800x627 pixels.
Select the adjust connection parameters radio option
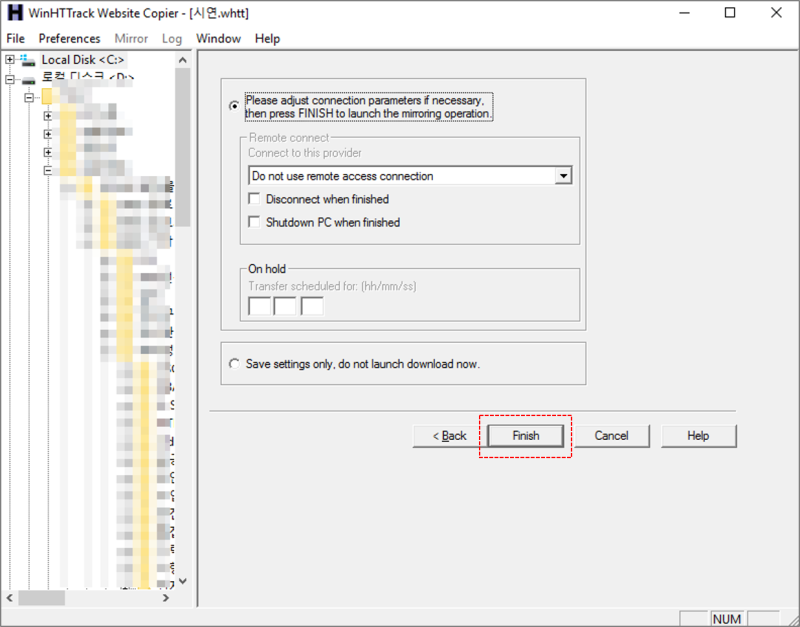point(234,106)
